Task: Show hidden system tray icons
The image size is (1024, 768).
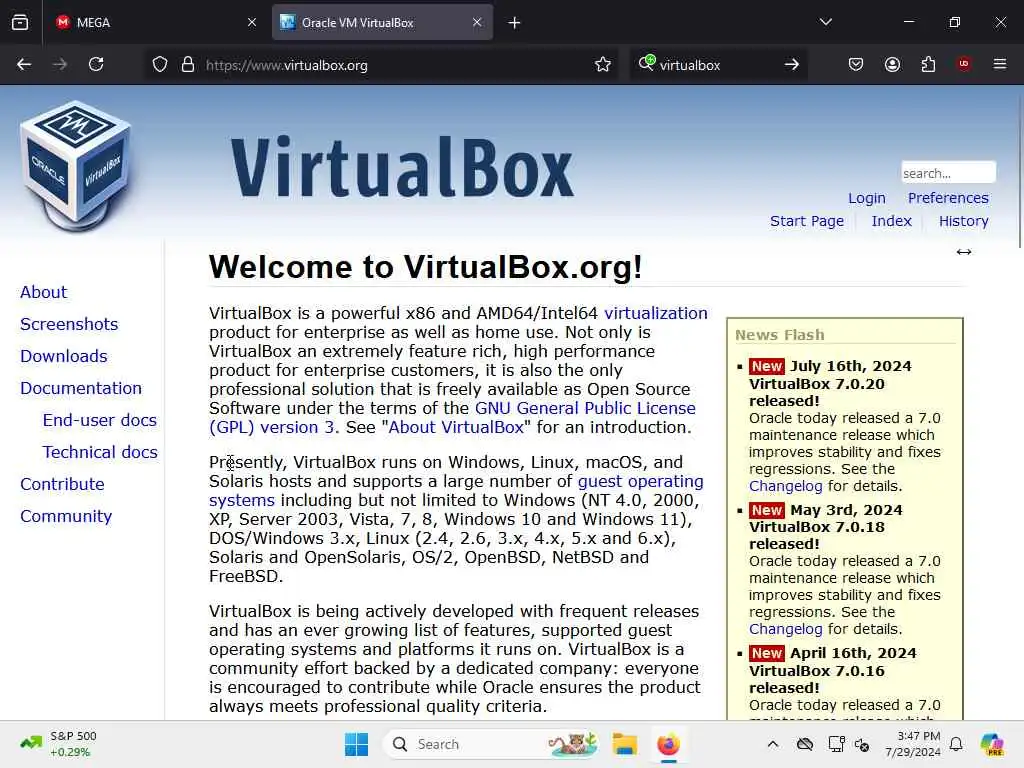Action: point(773,744)
